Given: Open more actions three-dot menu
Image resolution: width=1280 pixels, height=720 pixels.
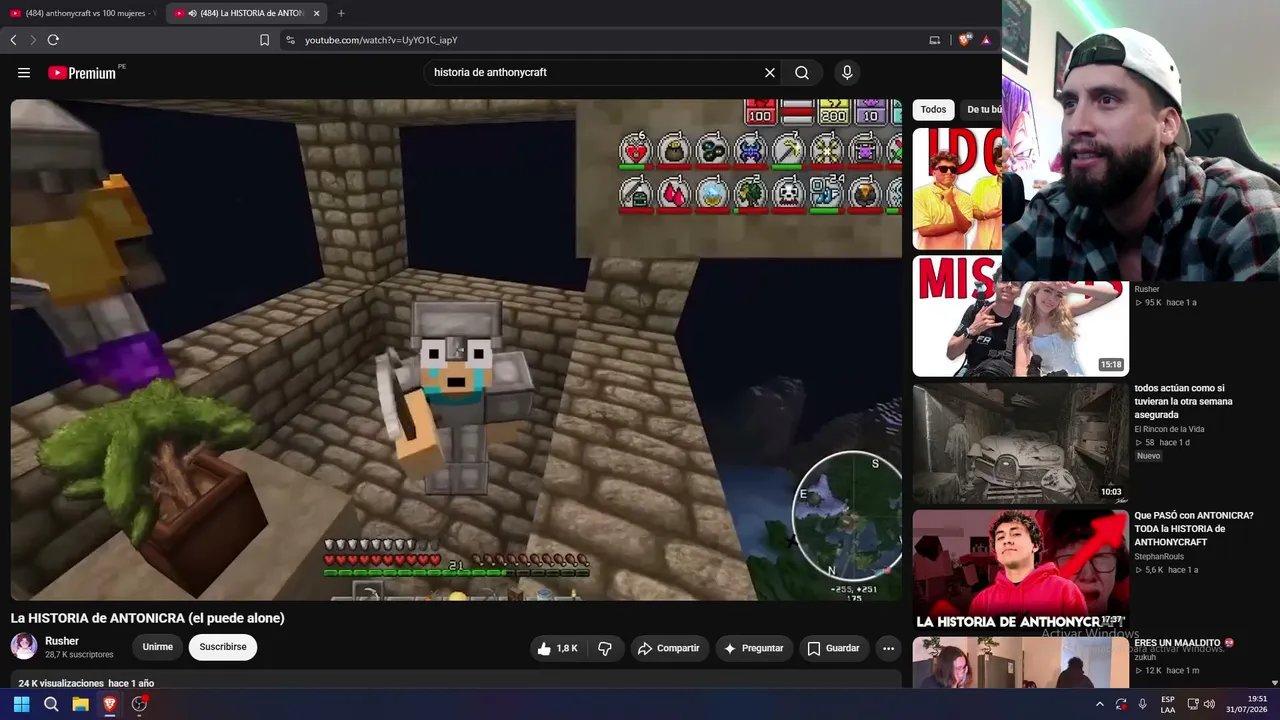Looking at the screenshot, I should (x=888, y=648).
